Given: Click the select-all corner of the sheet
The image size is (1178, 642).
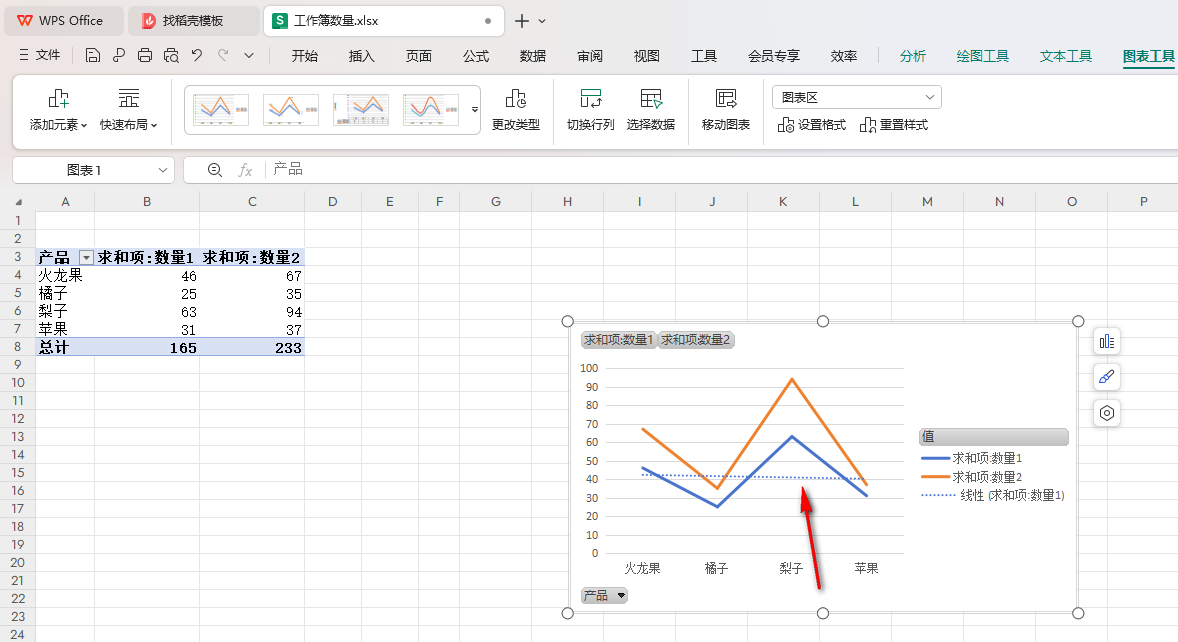Looking at the screenshot, I should tap(18, 201).
